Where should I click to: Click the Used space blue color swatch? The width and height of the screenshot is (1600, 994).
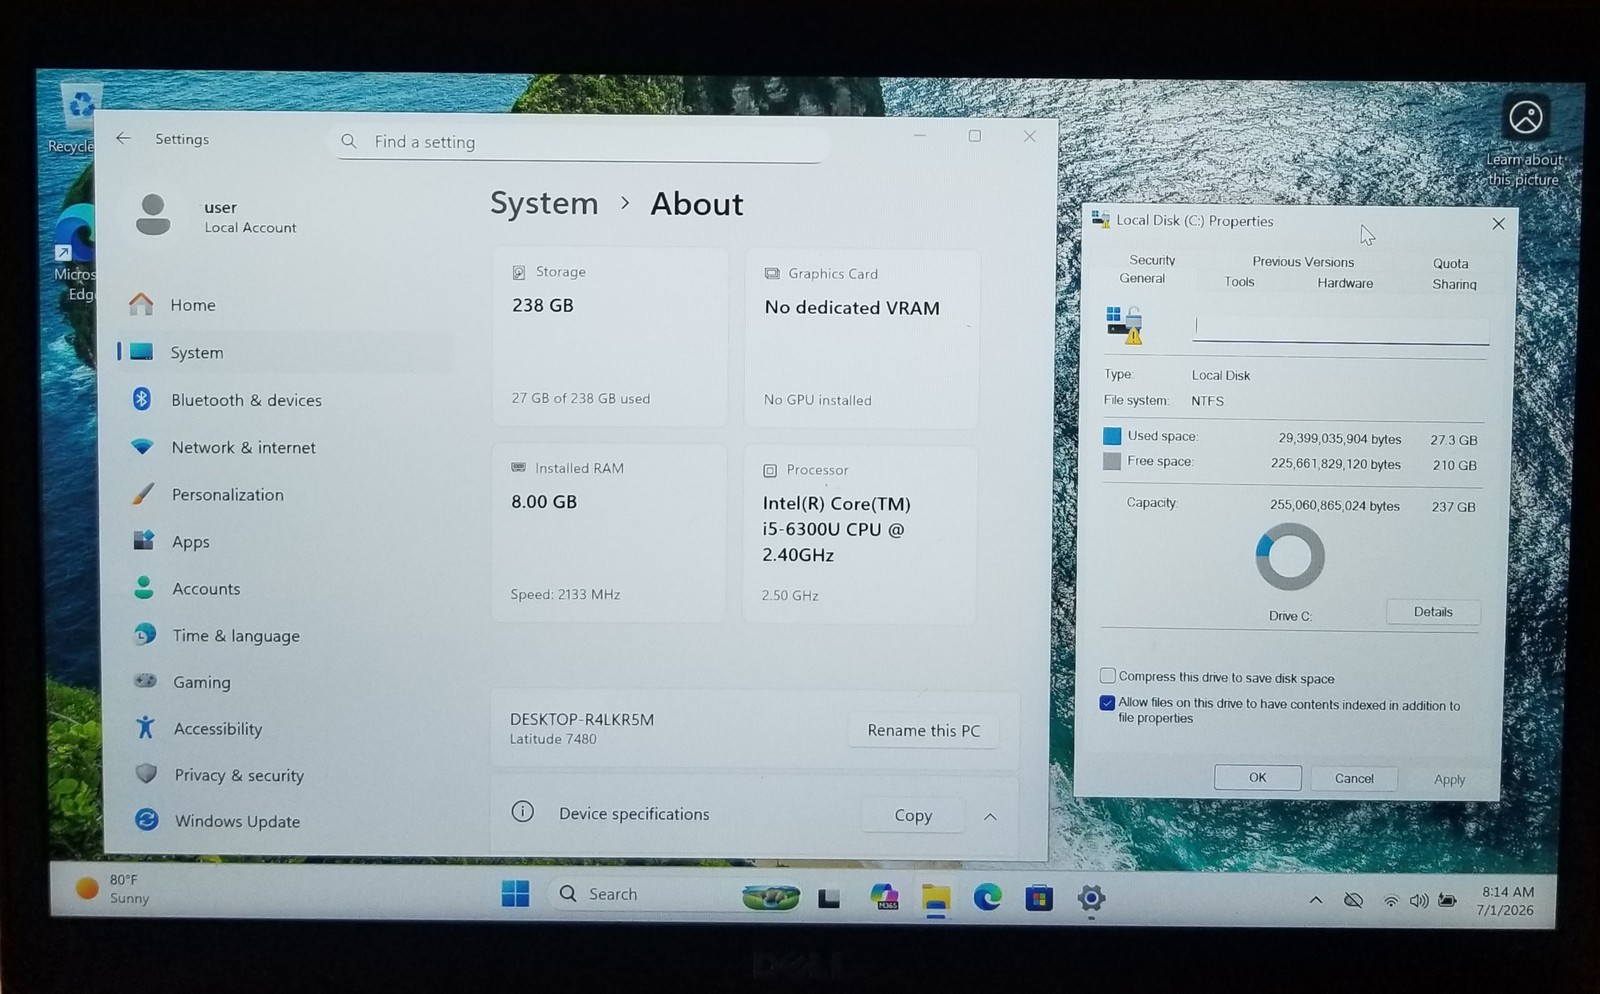(x=1112, y=436)
